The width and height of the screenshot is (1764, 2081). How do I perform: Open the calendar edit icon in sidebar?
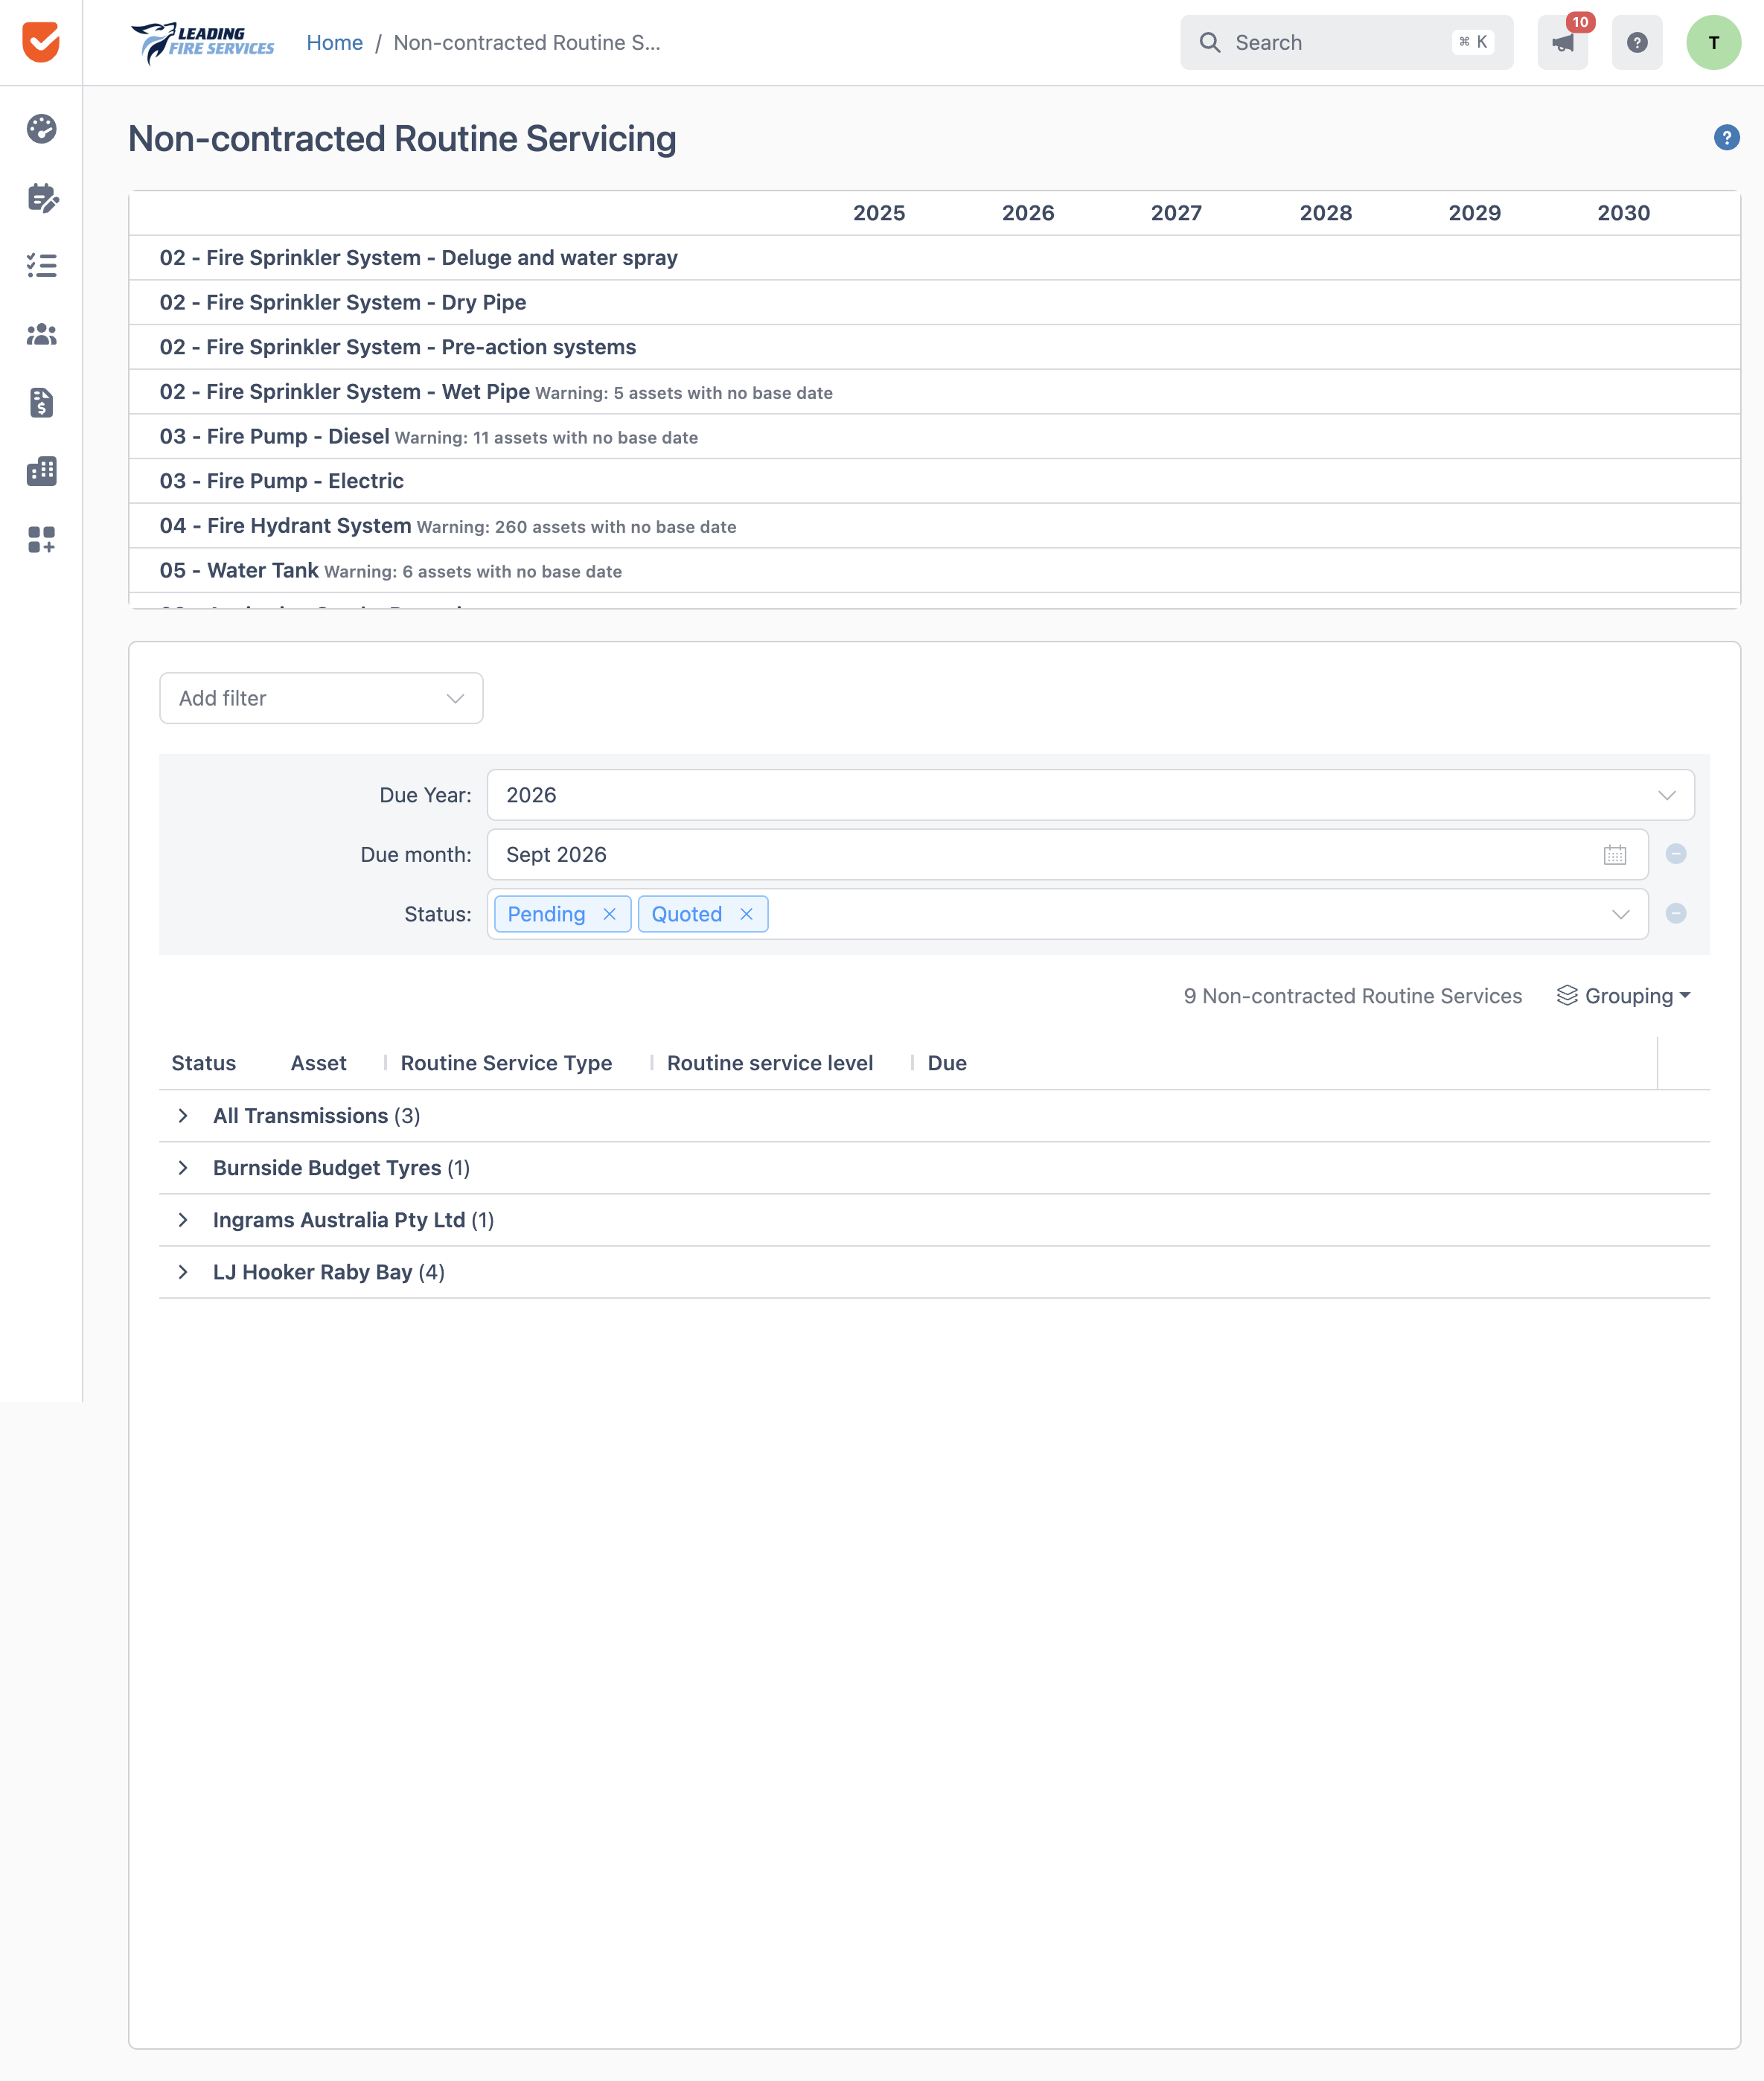42,198
